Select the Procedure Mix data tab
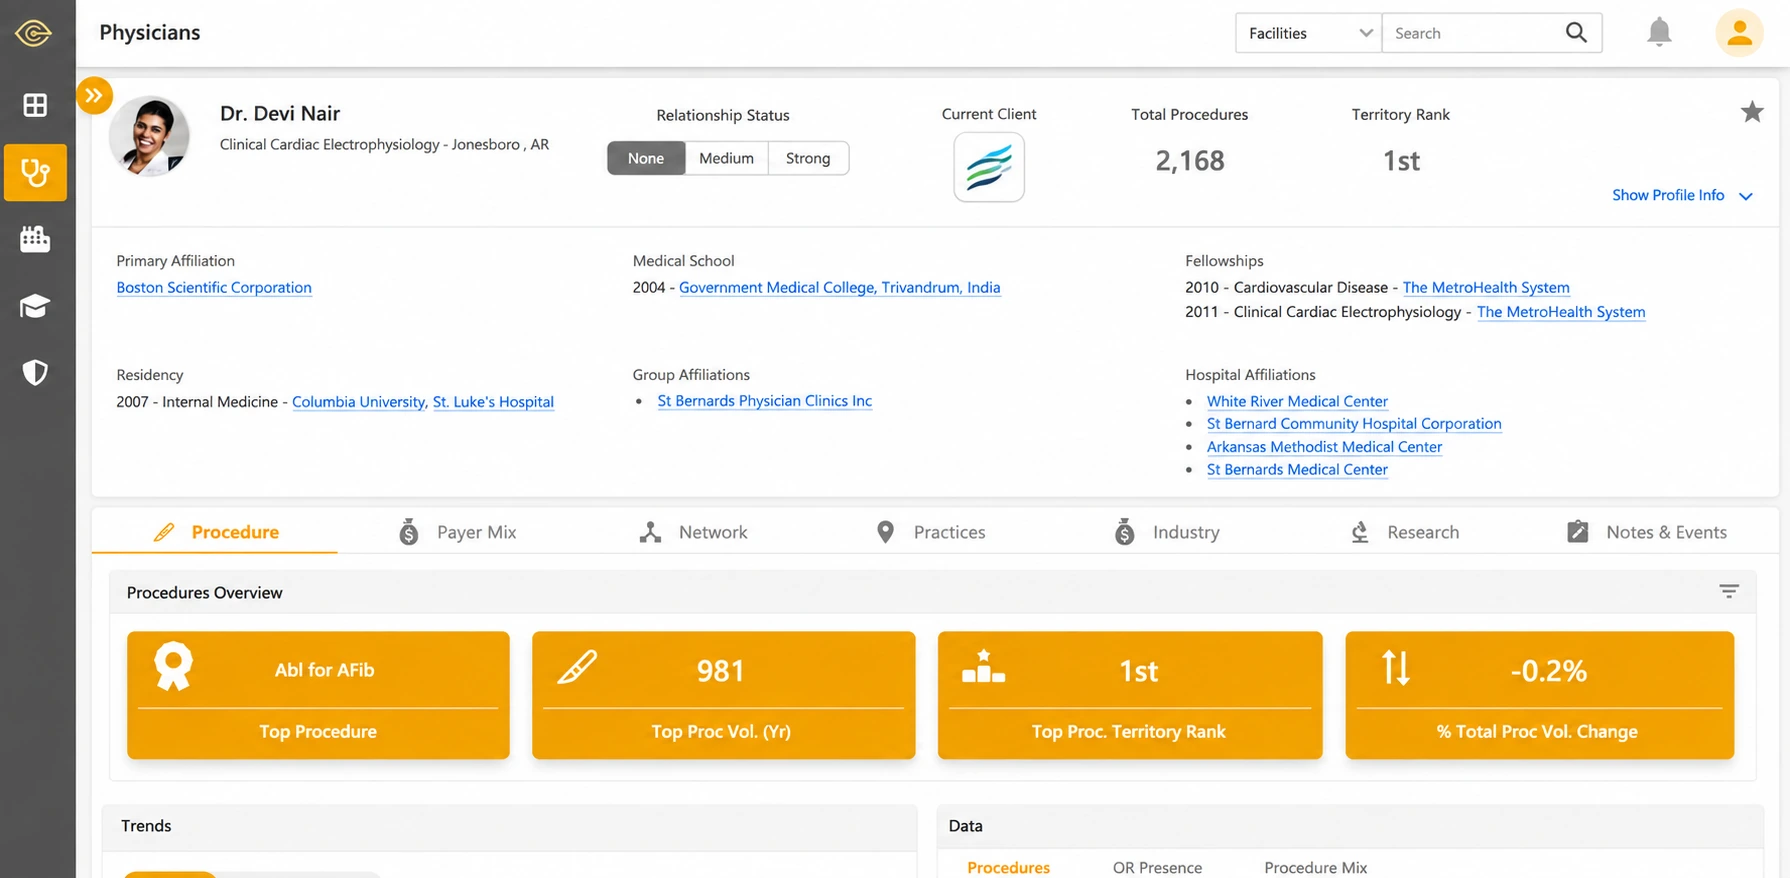This screenshot has width=1790, height=878. 1315,867
